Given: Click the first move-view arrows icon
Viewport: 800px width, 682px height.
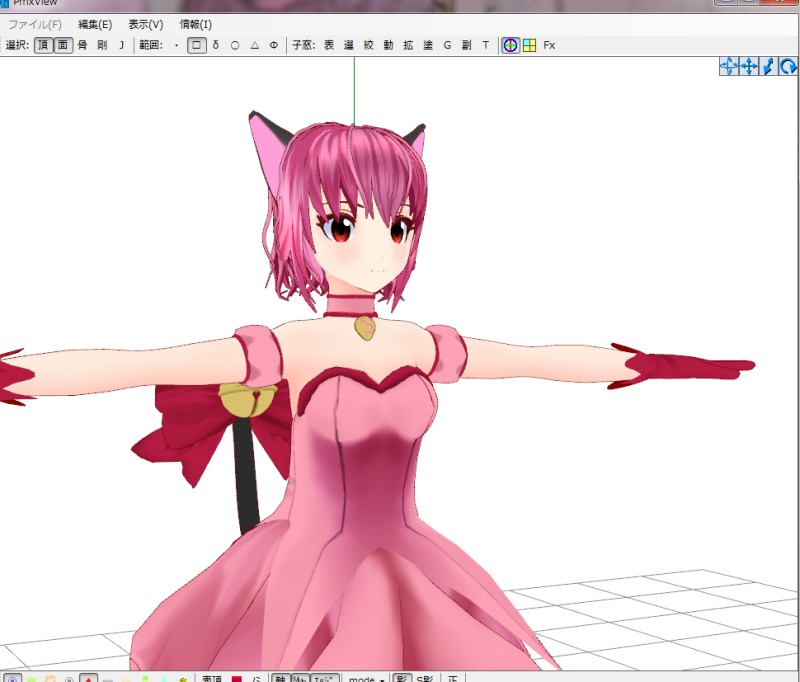Looking at the screenshot, I should click(729, 66).
